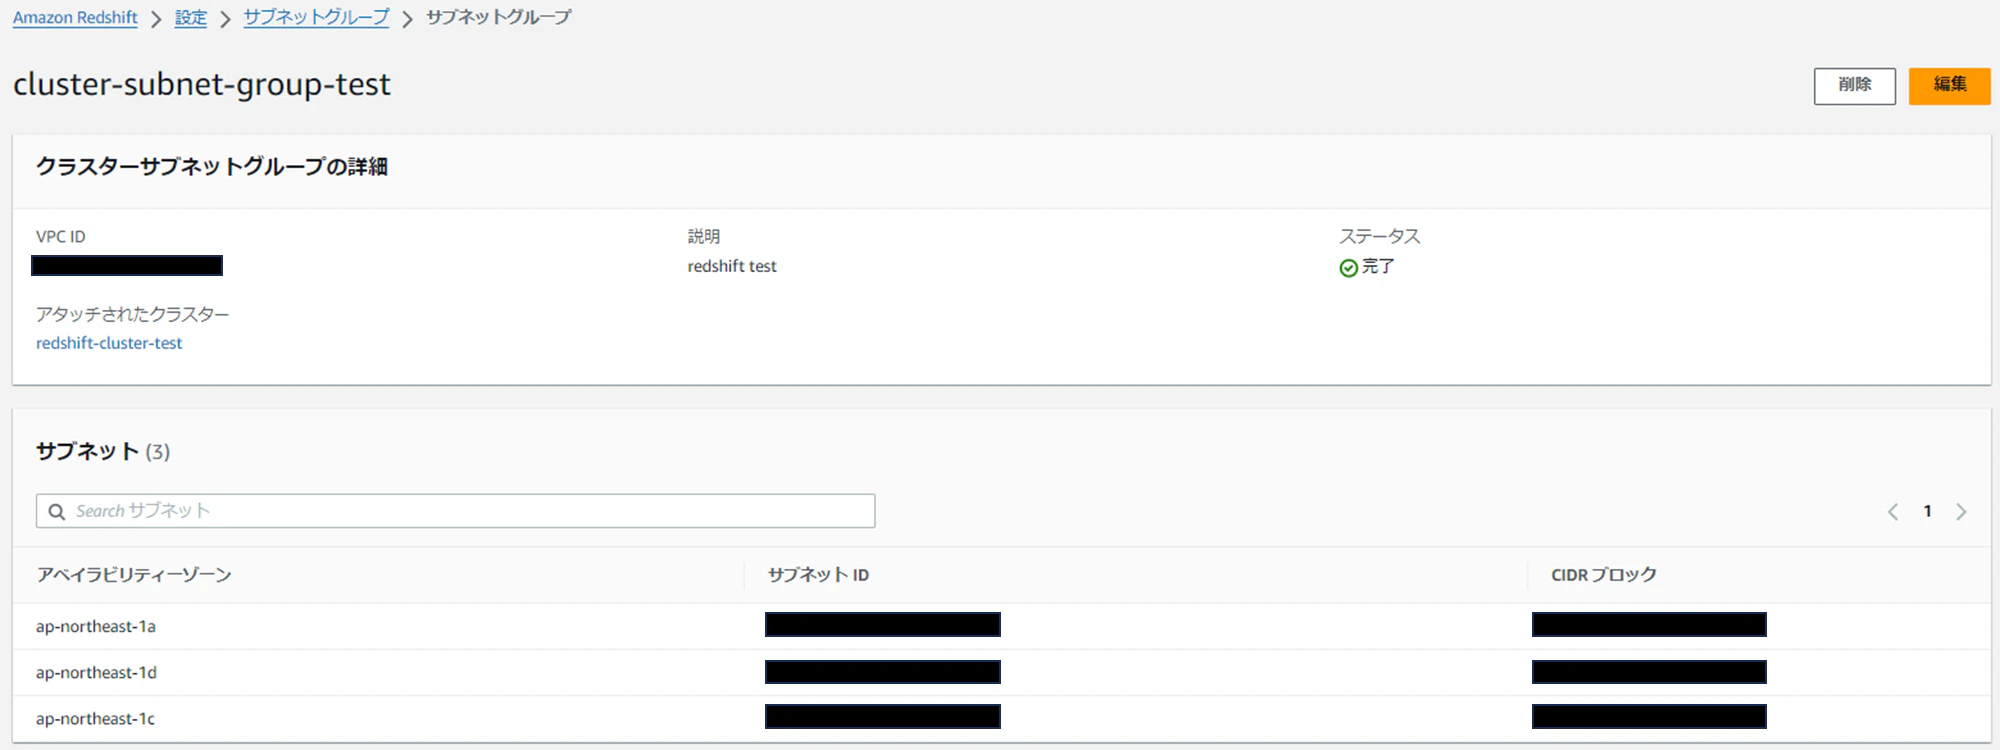Click the 削除 delete button

(x=1854, y=86)
